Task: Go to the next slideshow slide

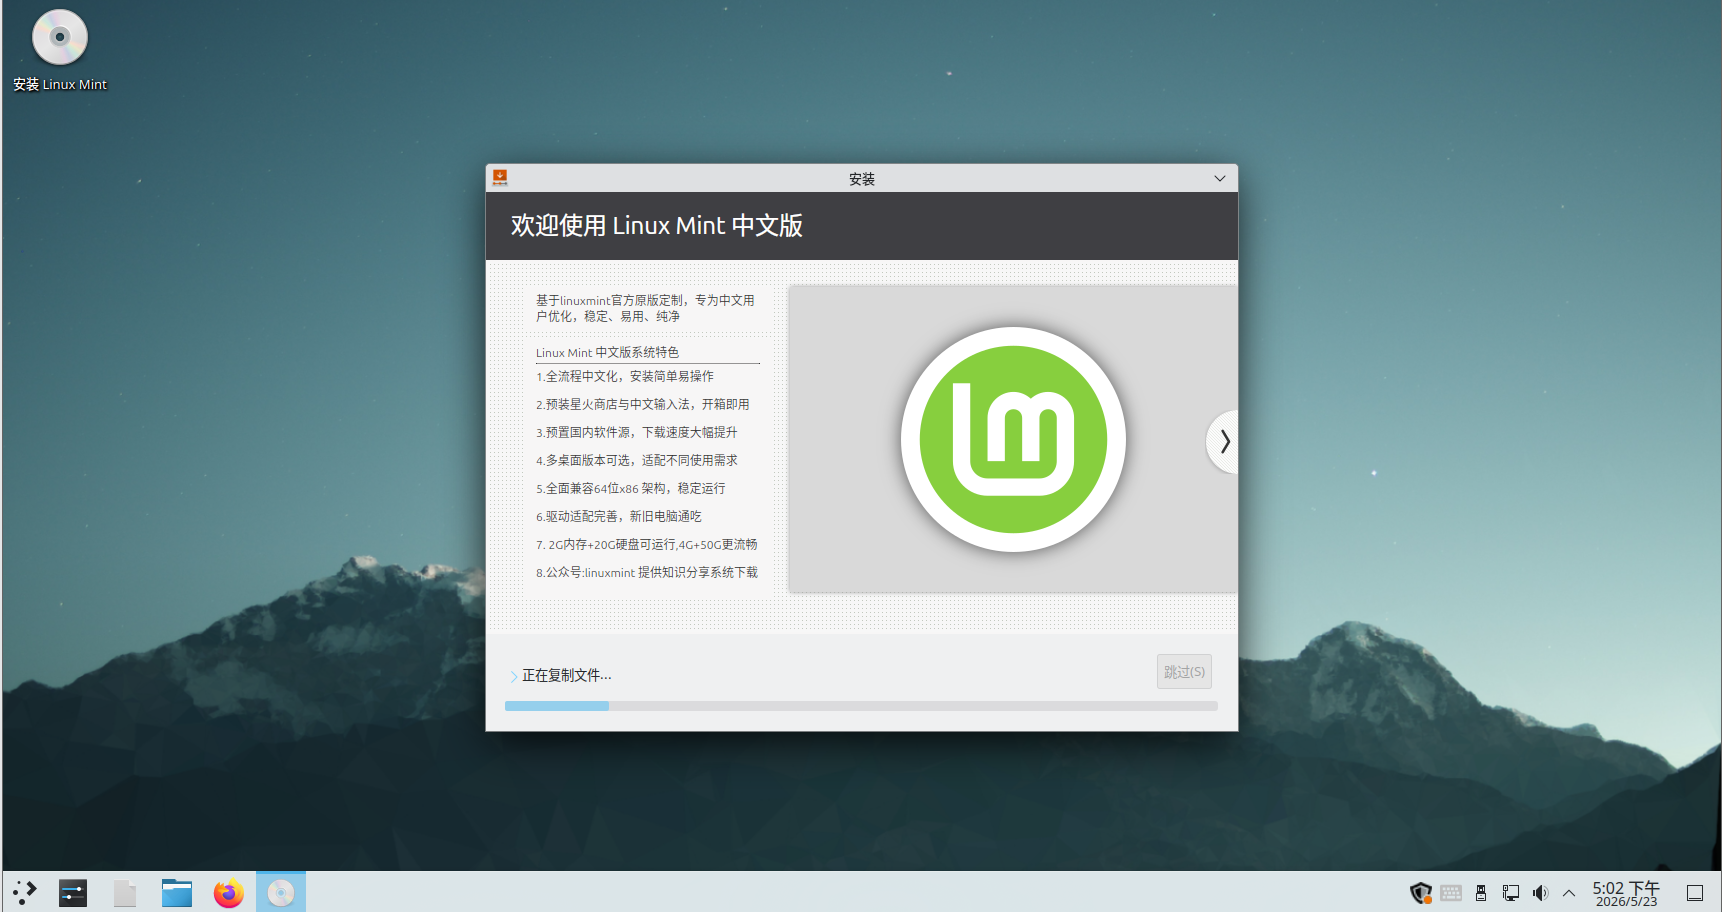Action: 1223,441
